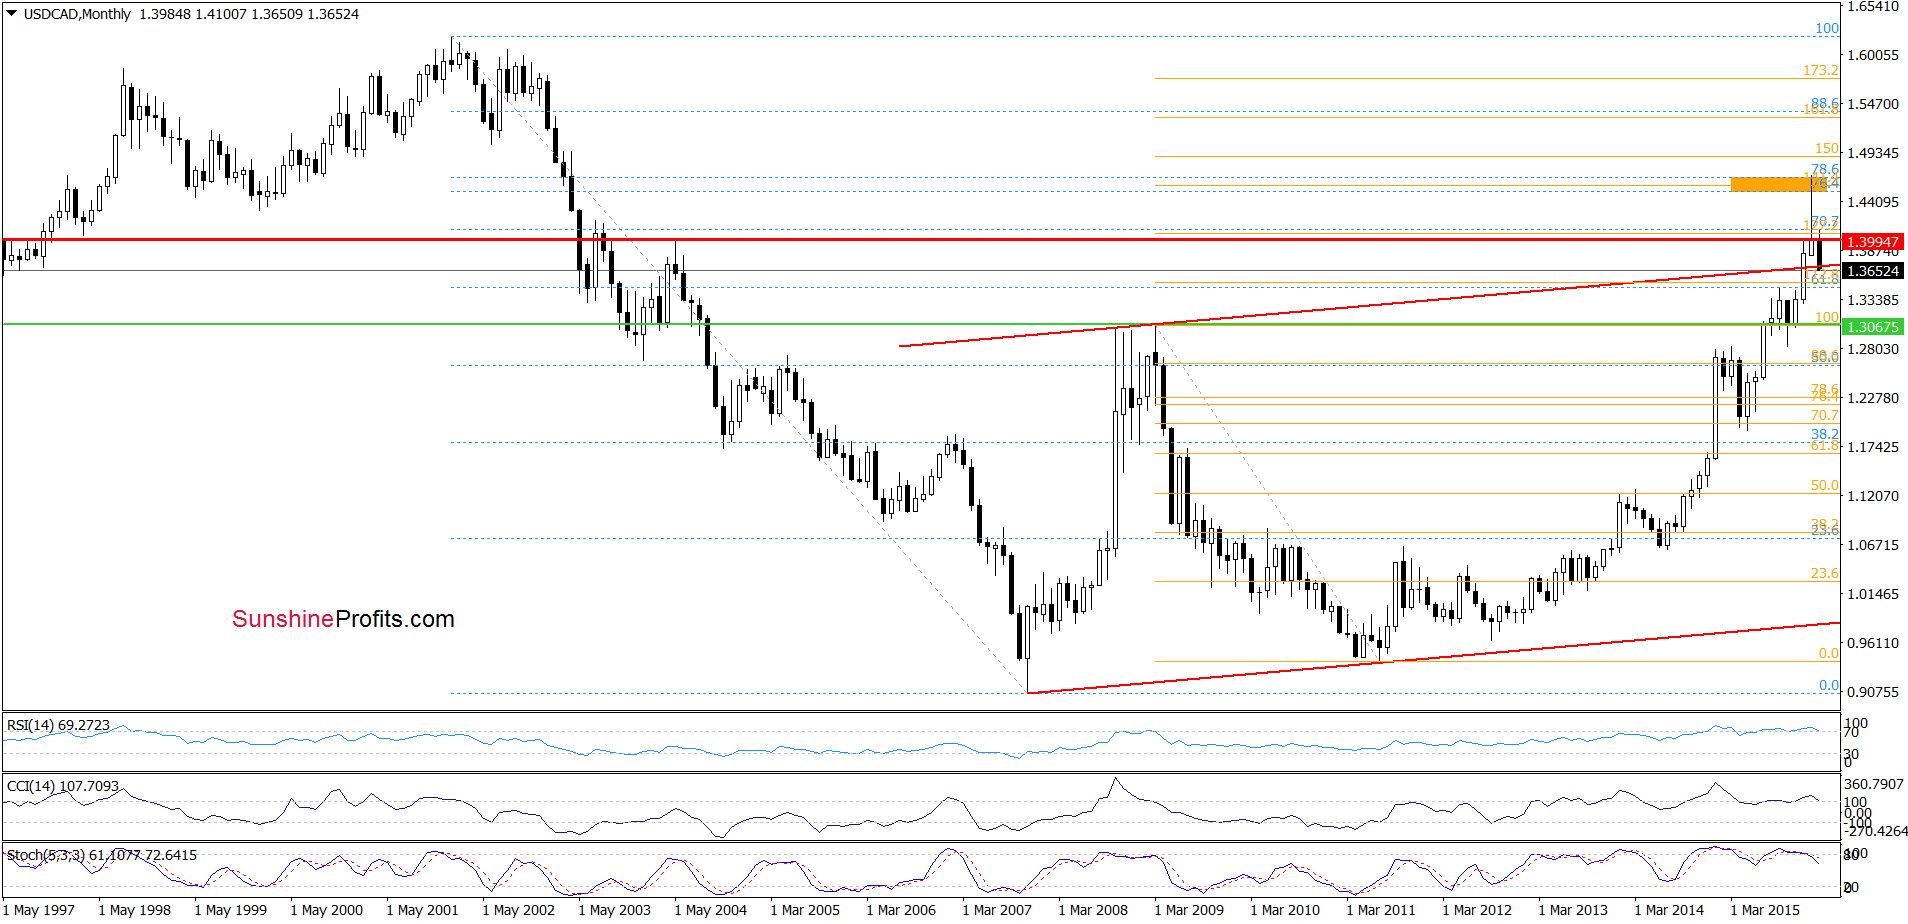
Task: Click the 1 Mar 2013 date label
Action: pyautogui.click(x=1573, y=910)
